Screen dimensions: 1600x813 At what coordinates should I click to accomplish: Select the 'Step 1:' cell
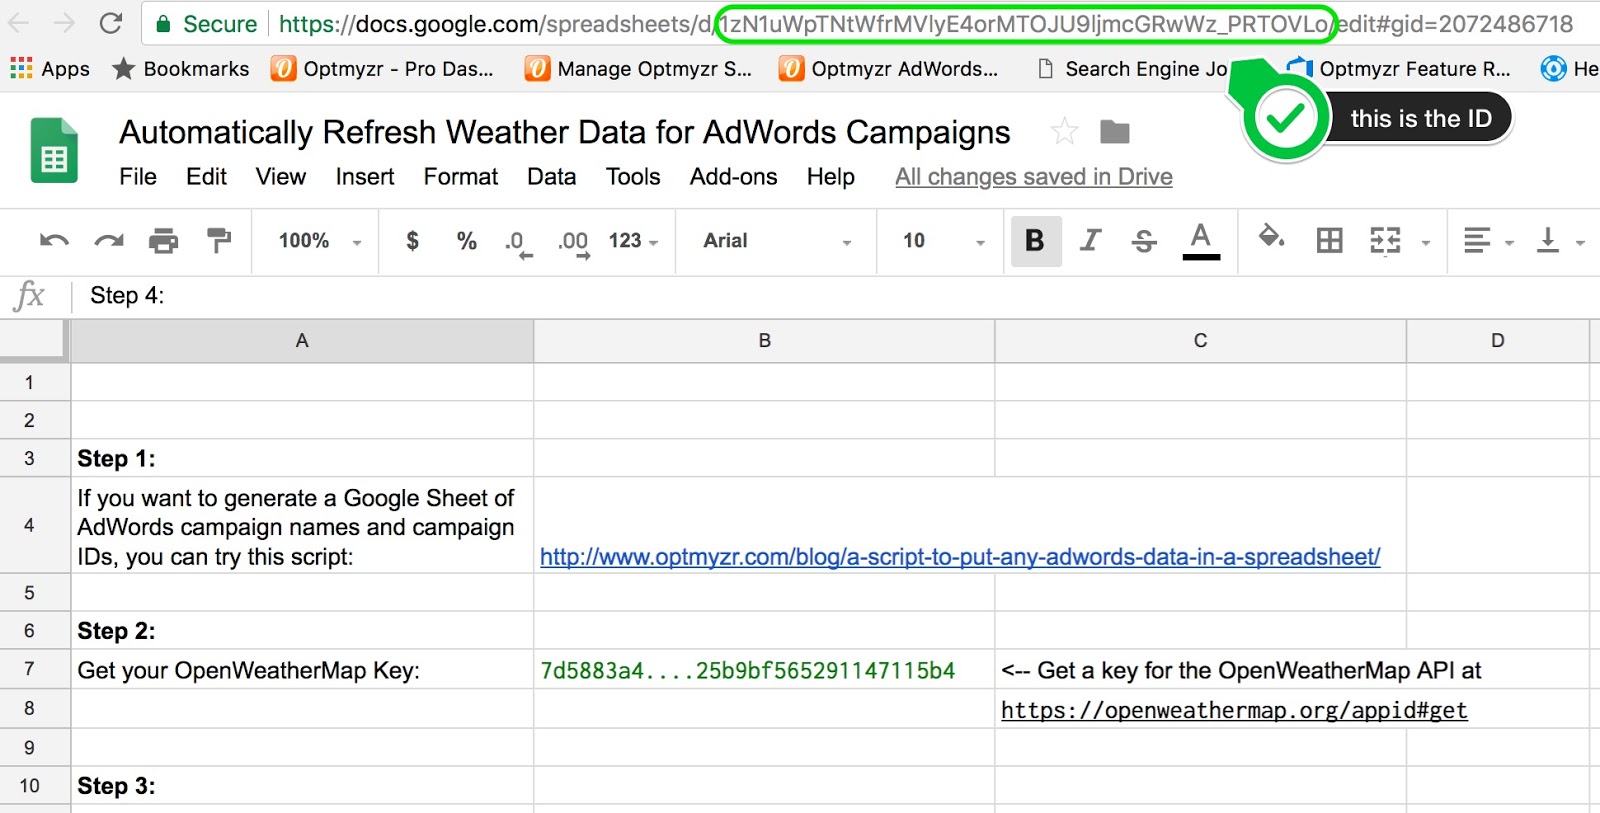coord(302,458)
